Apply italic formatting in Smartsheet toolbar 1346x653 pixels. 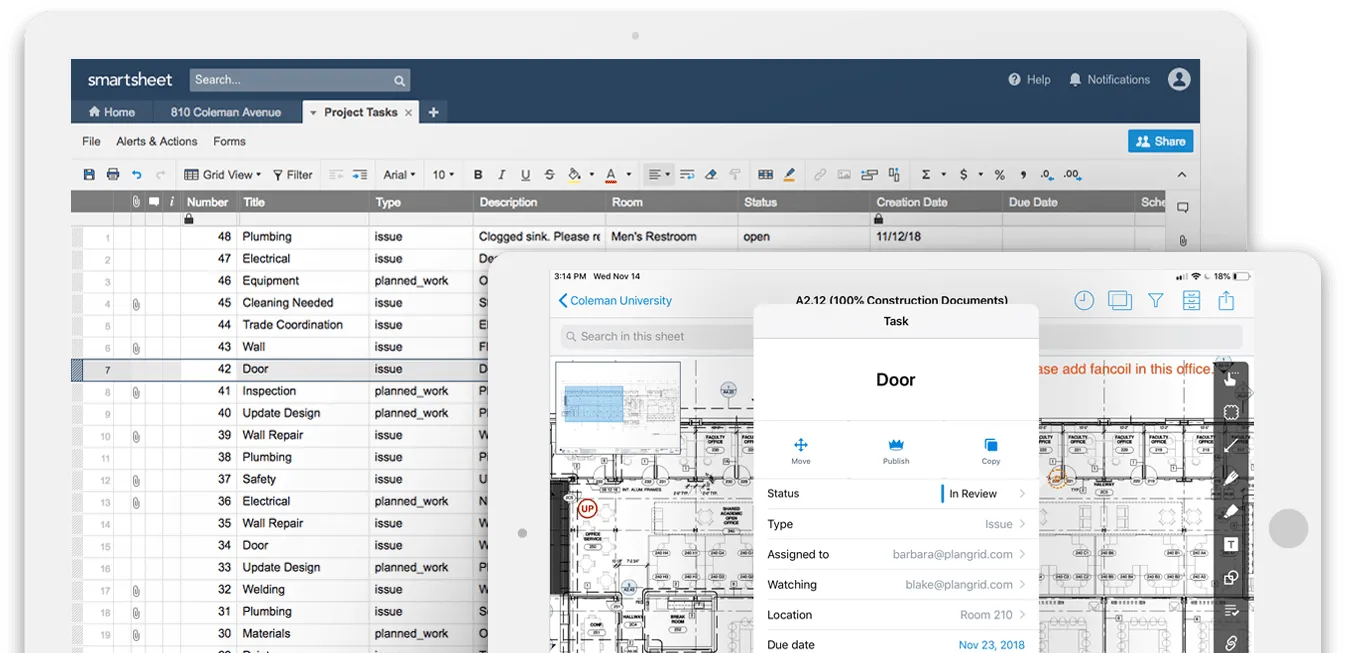(x=502, y=174)
